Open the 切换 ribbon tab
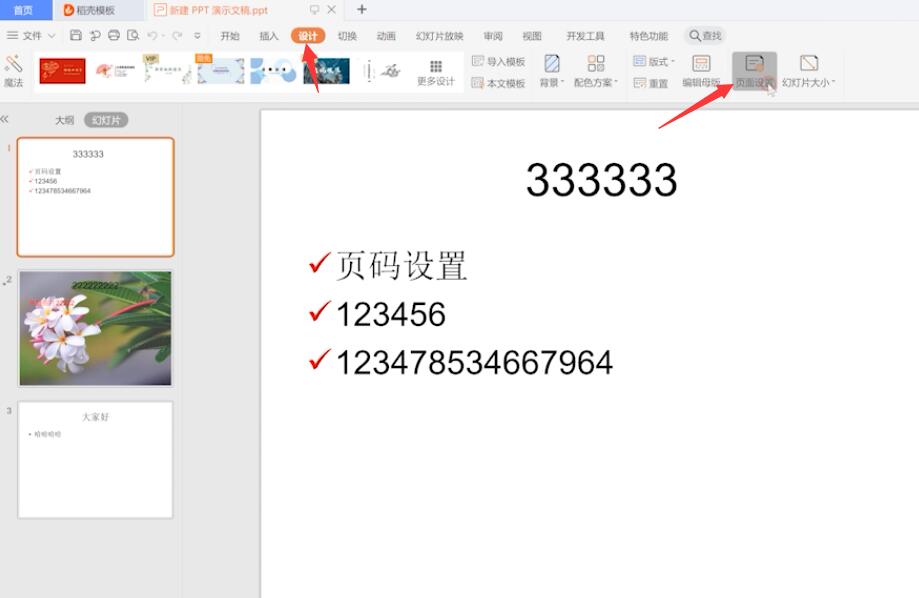 (x=347, y=36)
